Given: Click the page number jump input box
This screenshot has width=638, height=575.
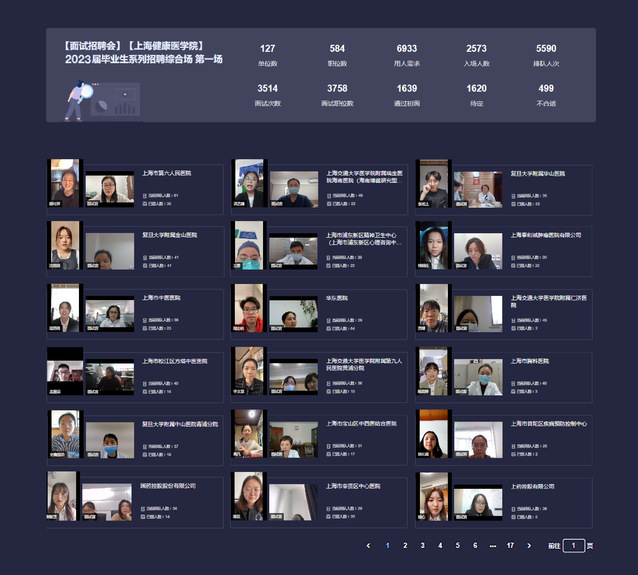Looking at the screenshot, I should pos(574,546).
